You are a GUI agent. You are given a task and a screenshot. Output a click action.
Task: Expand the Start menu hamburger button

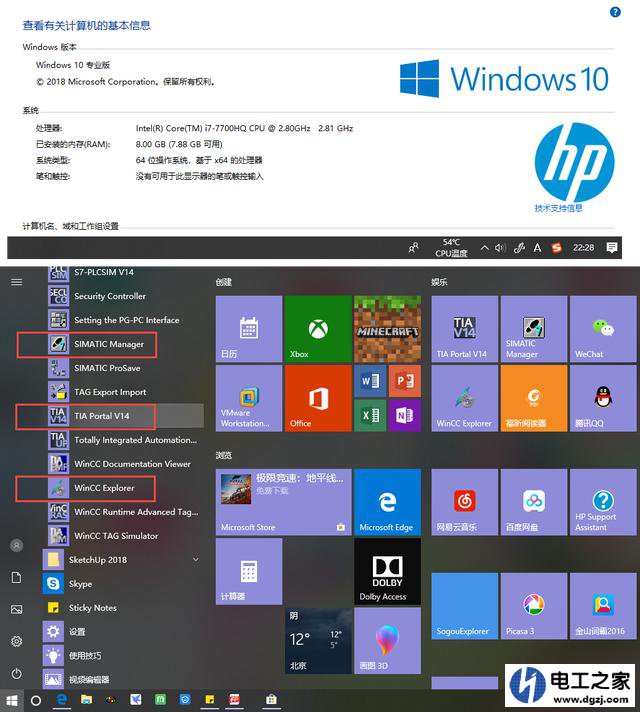pos(17,282)
